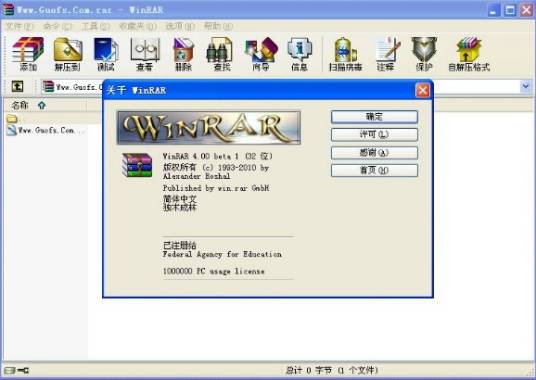Close the 关于 WinRAR dialog
This screenshot has width=536, height=380.
[x=423, y=91]
